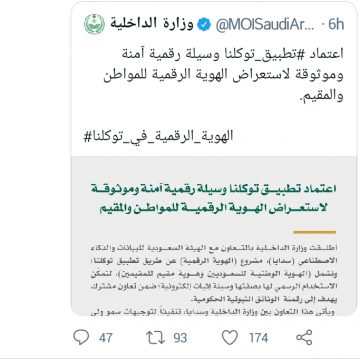The image size is (360, 360).
Task: Like the tweet with the heart icon
Action: pos(230,338)
